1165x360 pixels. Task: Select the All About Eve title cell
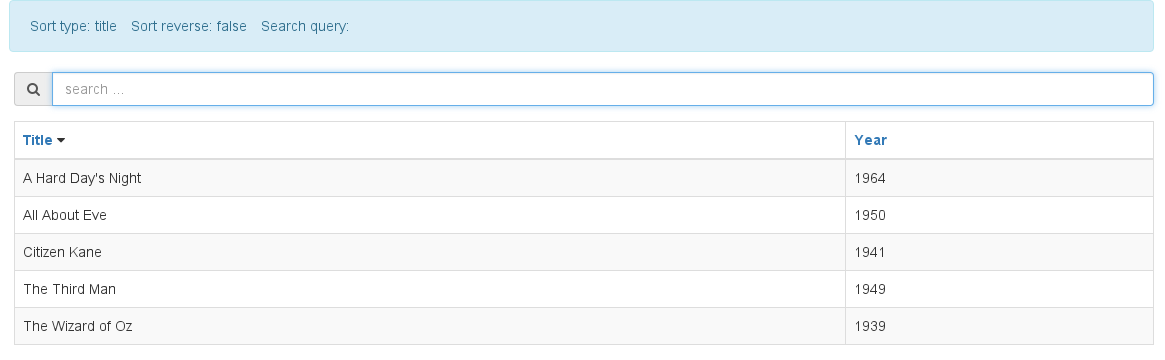pyautogui.click(x=430, y=215)
